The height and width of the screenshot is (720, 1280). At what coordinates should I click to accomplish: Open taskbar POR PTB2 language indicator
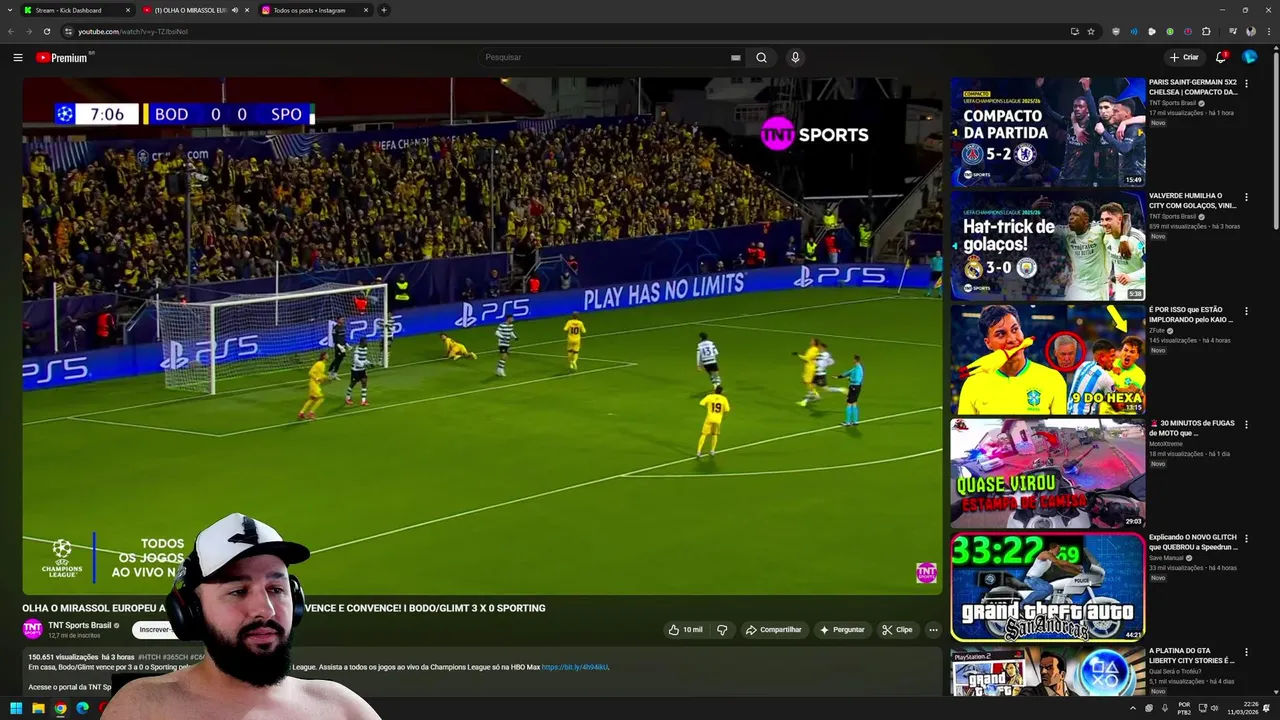click(x=1184, y=708)
